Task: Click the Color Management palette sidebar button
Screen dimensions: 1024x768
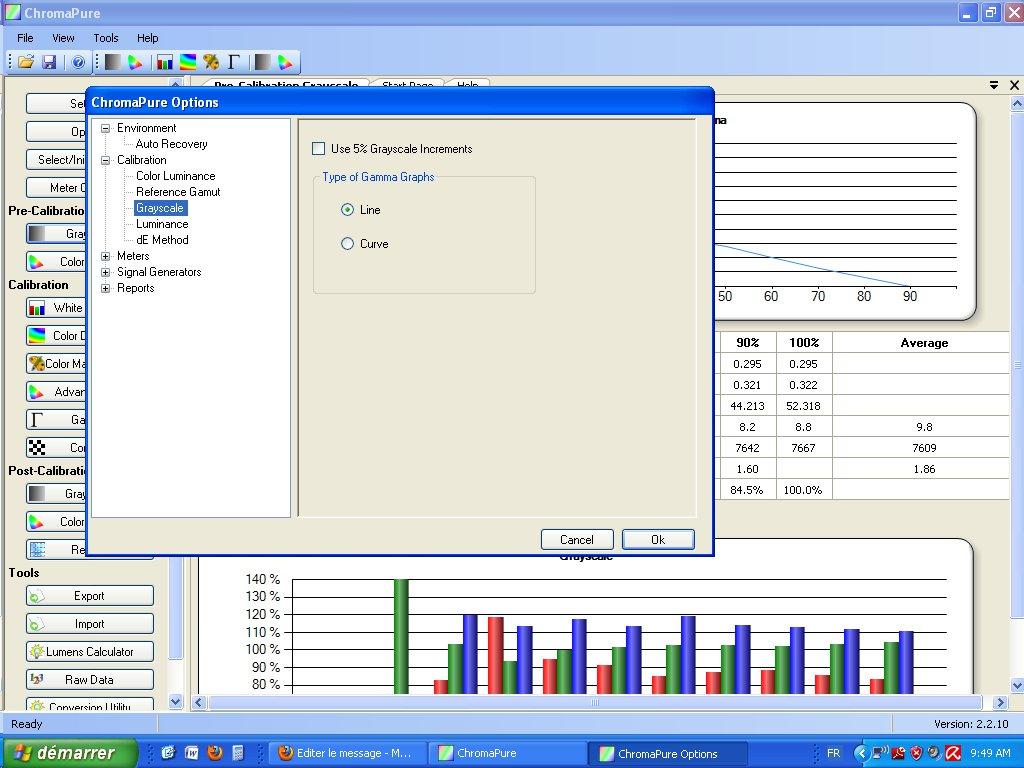Action: 56,364
